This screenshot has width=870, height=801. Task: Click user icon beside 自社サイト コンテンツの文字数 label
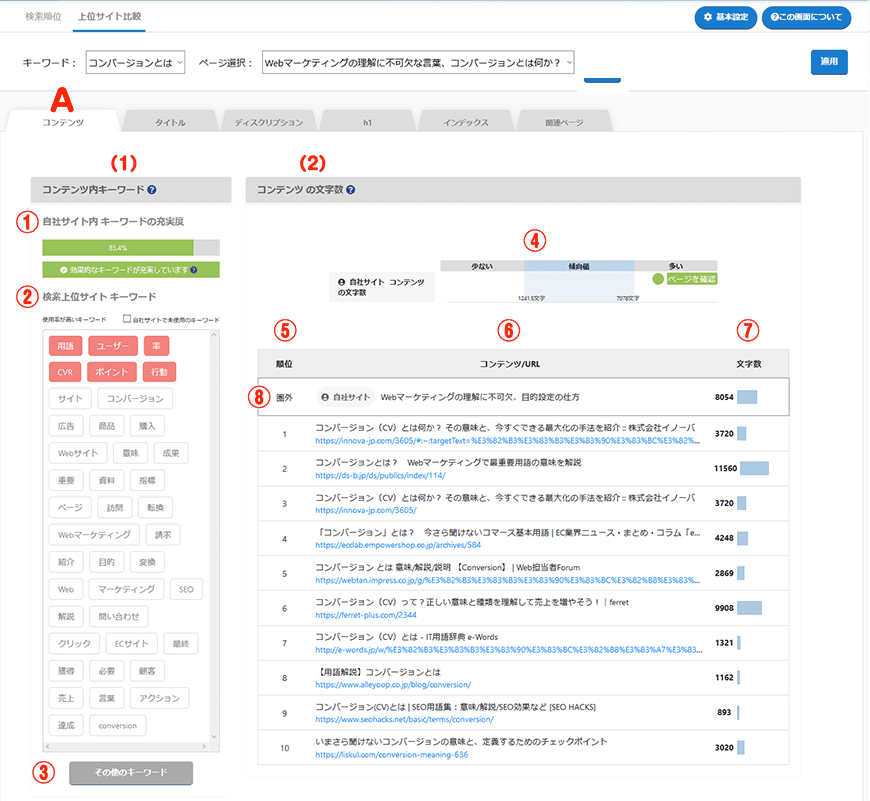pos(342,283)
